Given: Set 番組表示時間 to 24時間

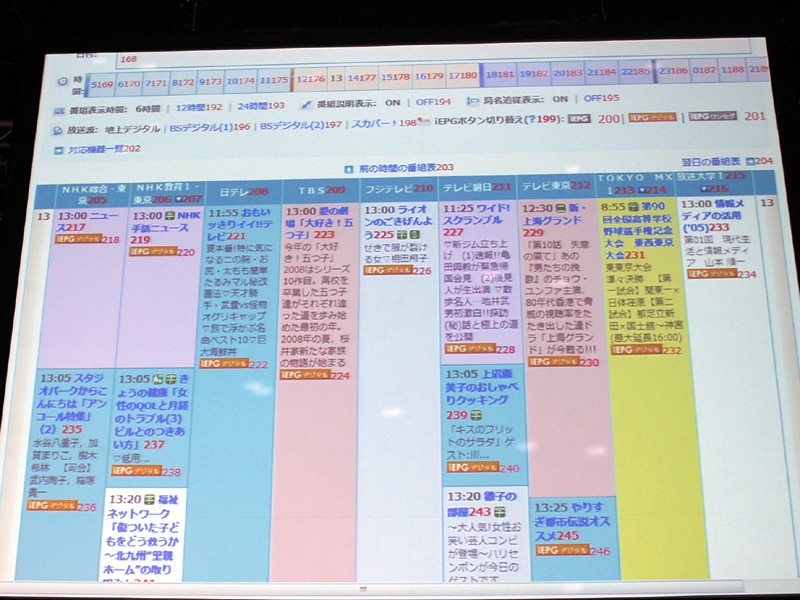Looking at the screenshot, I should click(253, 106).
